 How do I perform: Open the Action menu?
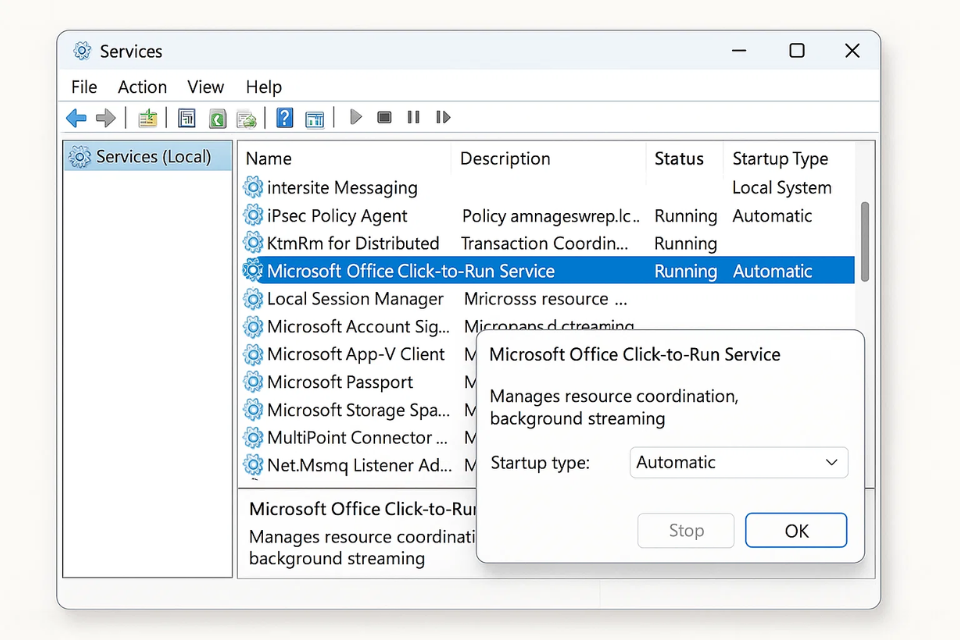(141, 87)
